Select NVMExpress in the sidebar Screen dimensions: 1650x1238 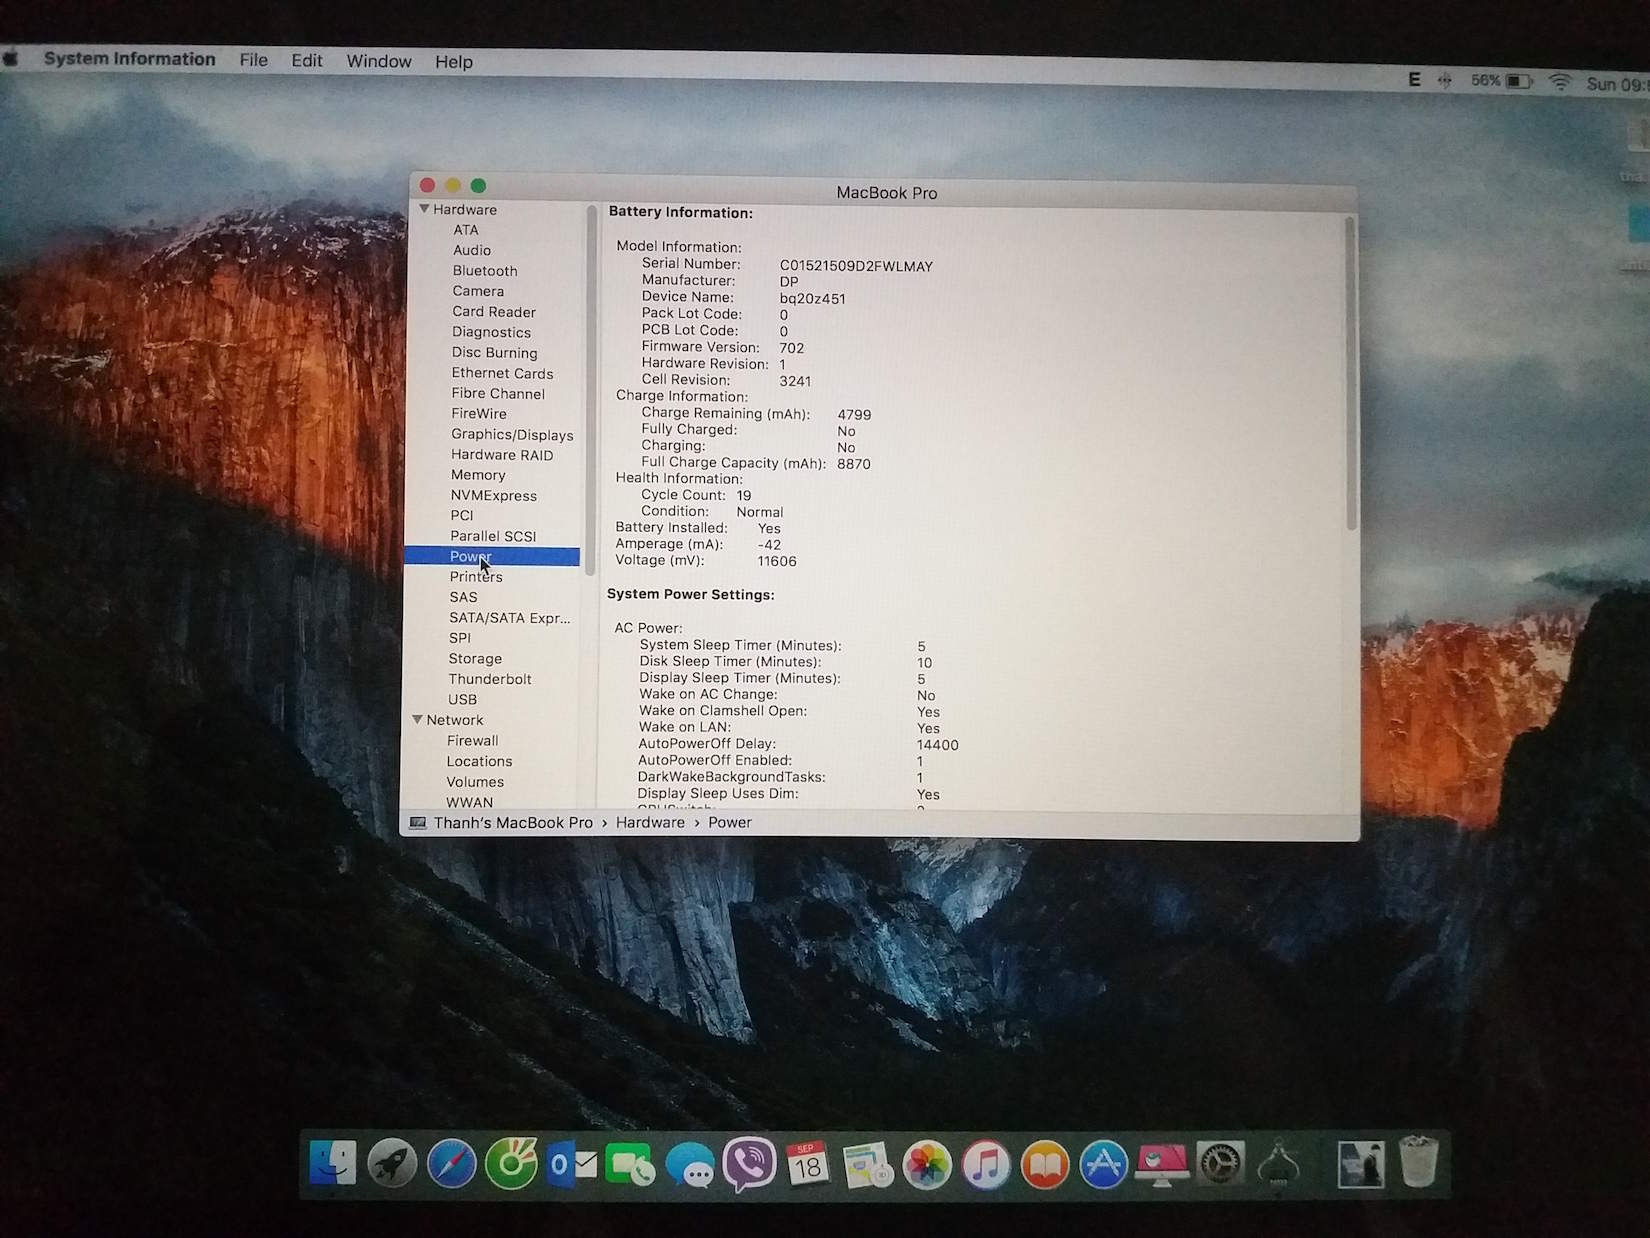click(x=492, y=495)
